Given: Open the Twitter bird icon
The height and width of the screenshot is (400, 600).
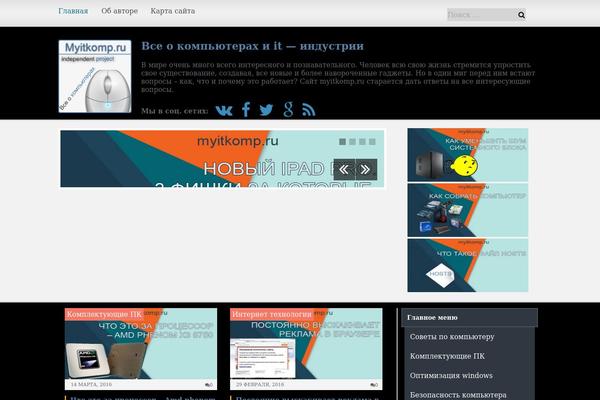Looking at the screenshot, I should point(266,110).
